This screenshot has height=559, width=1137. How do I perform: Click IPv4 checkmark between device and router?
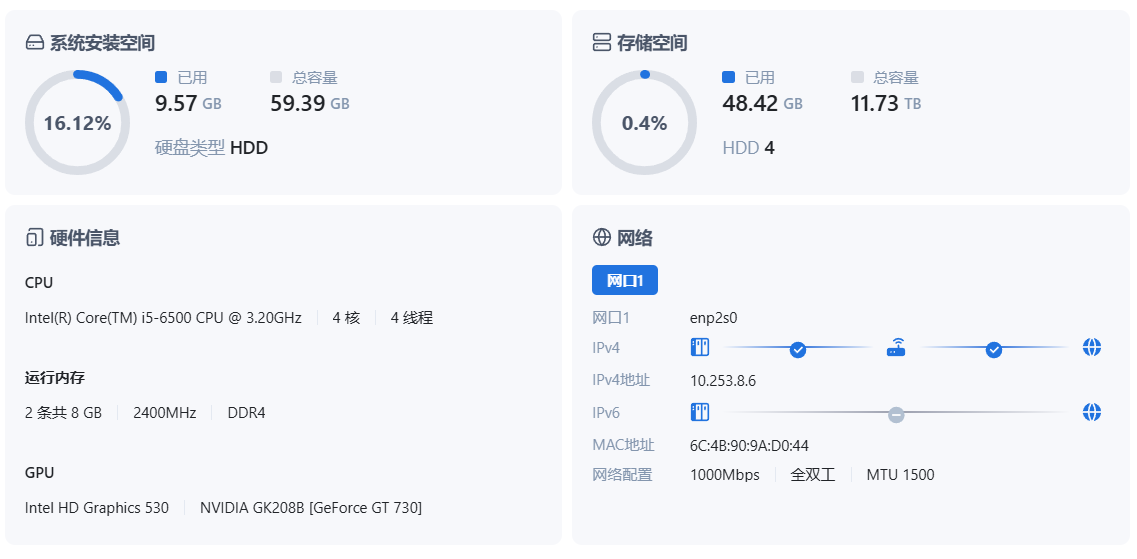798,349
